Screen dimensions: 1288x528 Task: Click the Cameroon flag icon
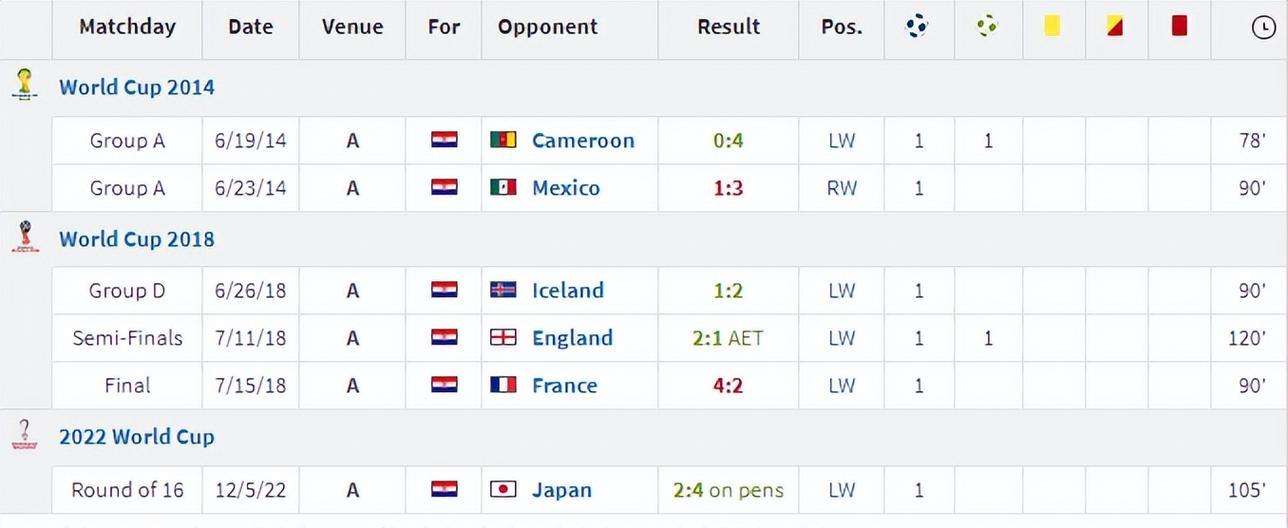(x=503, y=140)
